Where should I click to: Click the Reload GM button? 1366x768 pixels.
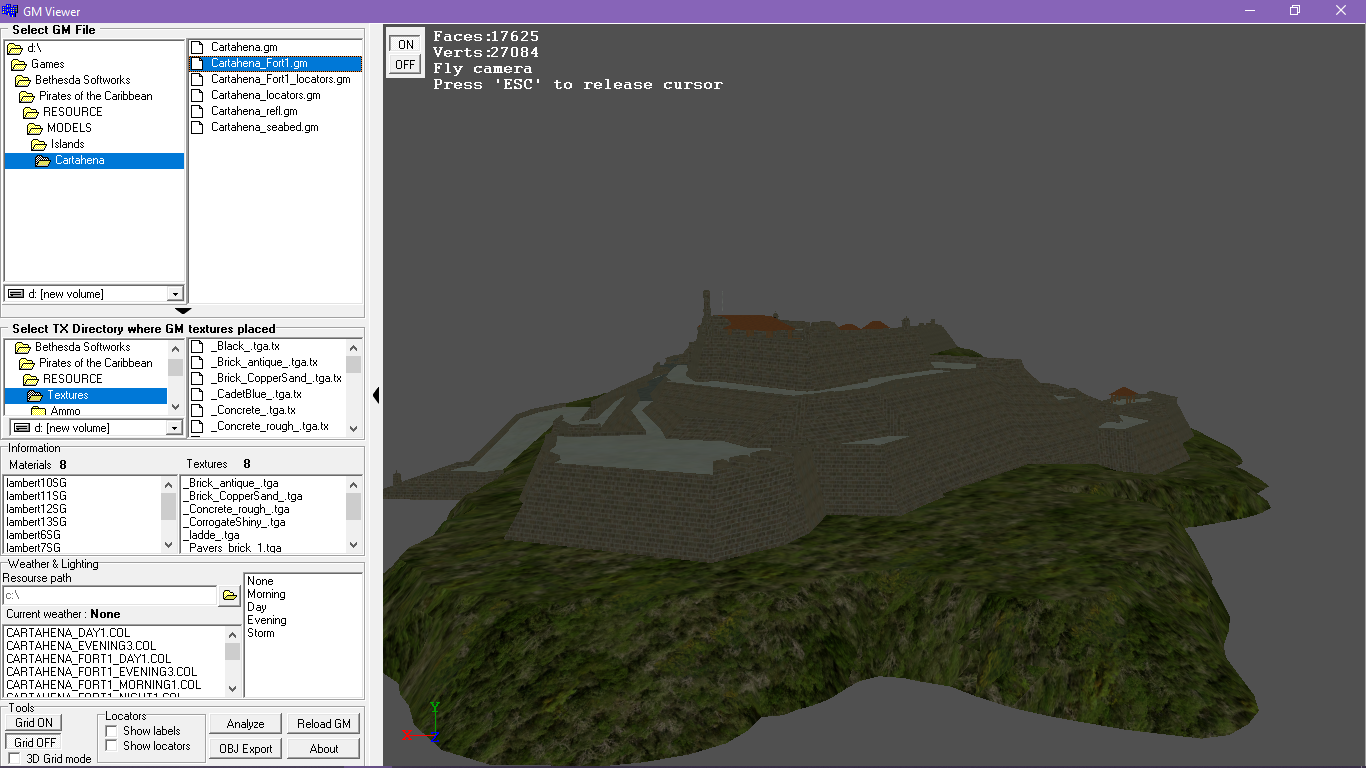click(x=324, y=724)
